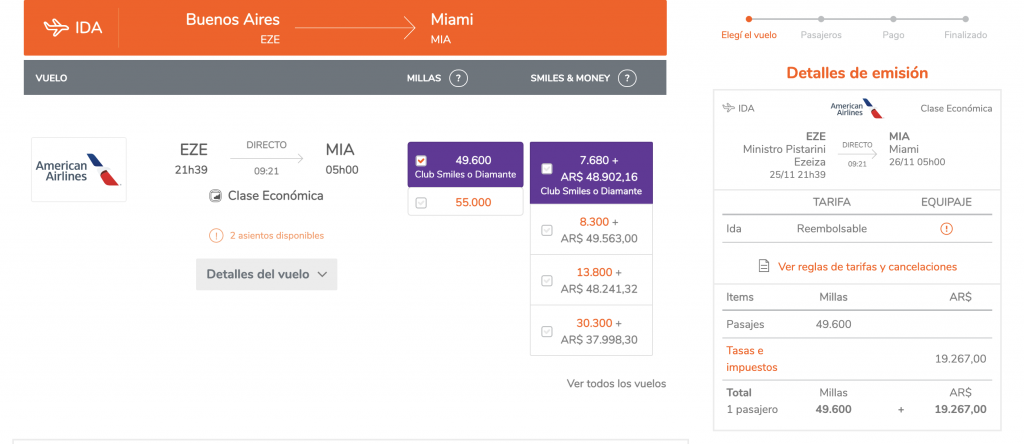Click the 'Tasas e impuestos' link

click(x=752, y=358)
